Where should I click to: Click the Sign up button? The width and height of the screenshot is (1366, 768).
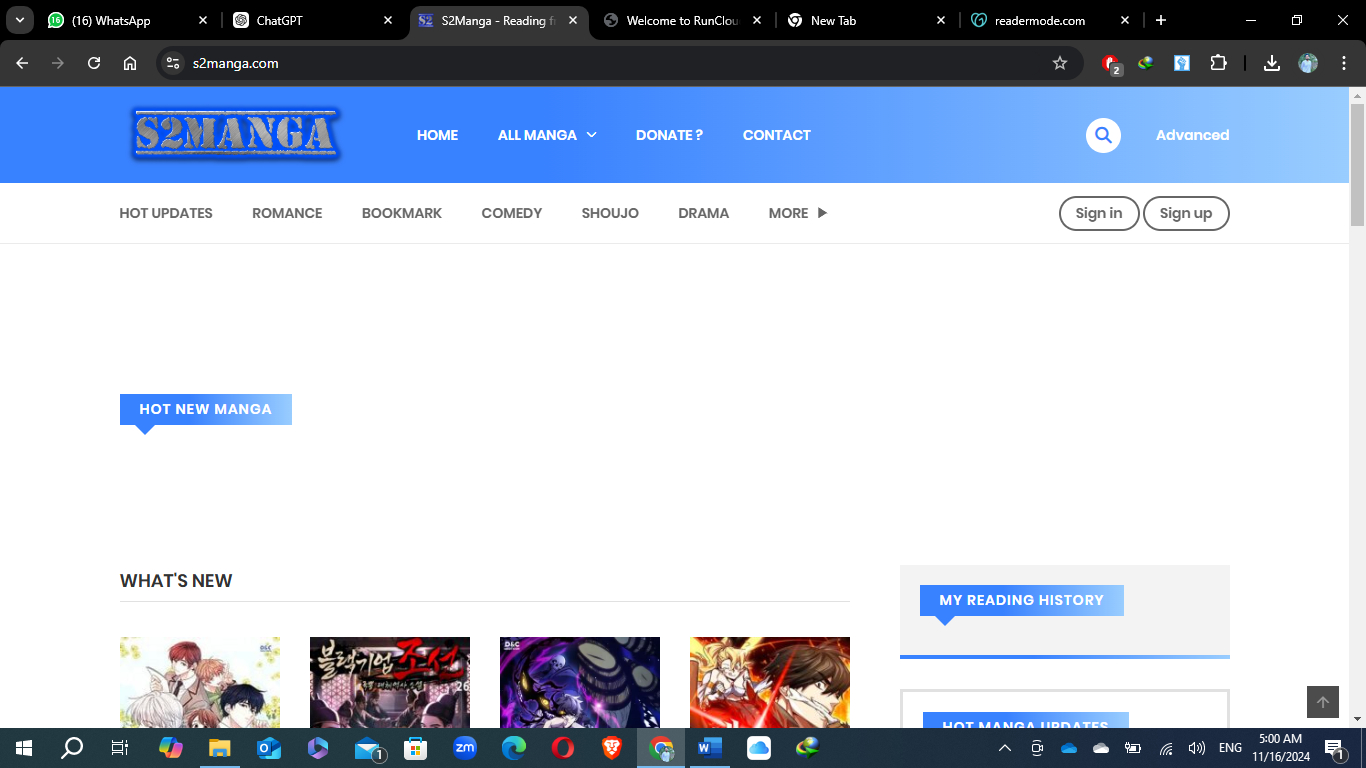(1185, 213)
